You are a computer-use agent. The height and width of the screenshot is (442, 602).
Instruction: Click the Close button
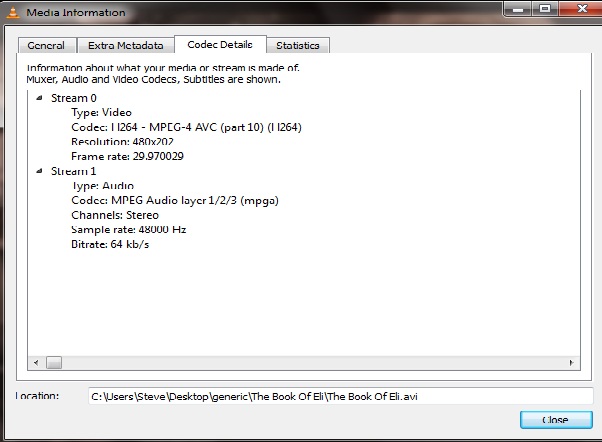coord(556,420)
